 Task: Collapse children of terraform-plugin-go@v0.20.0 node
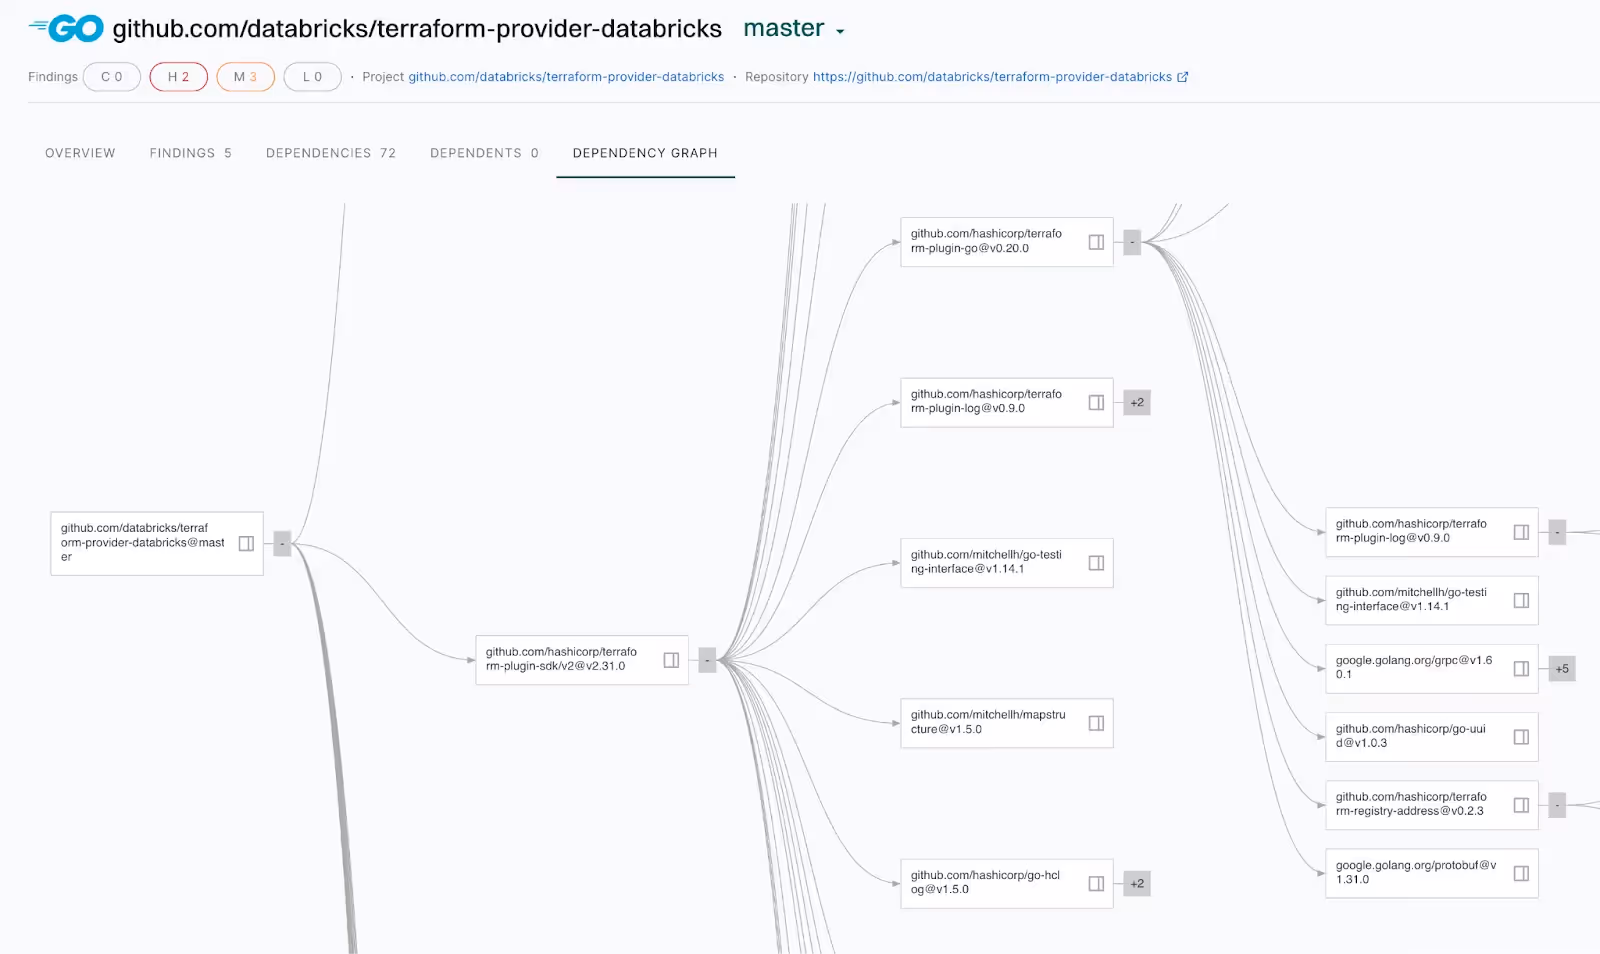(x=1132, y=242)
